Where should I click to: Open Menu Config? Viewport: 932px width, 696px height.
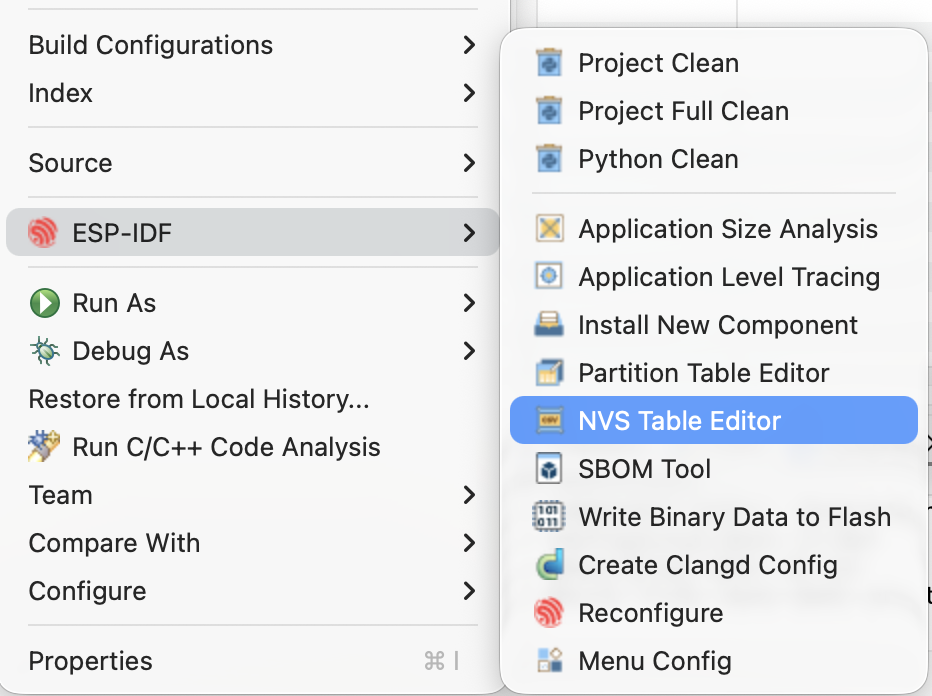point(654,660)
